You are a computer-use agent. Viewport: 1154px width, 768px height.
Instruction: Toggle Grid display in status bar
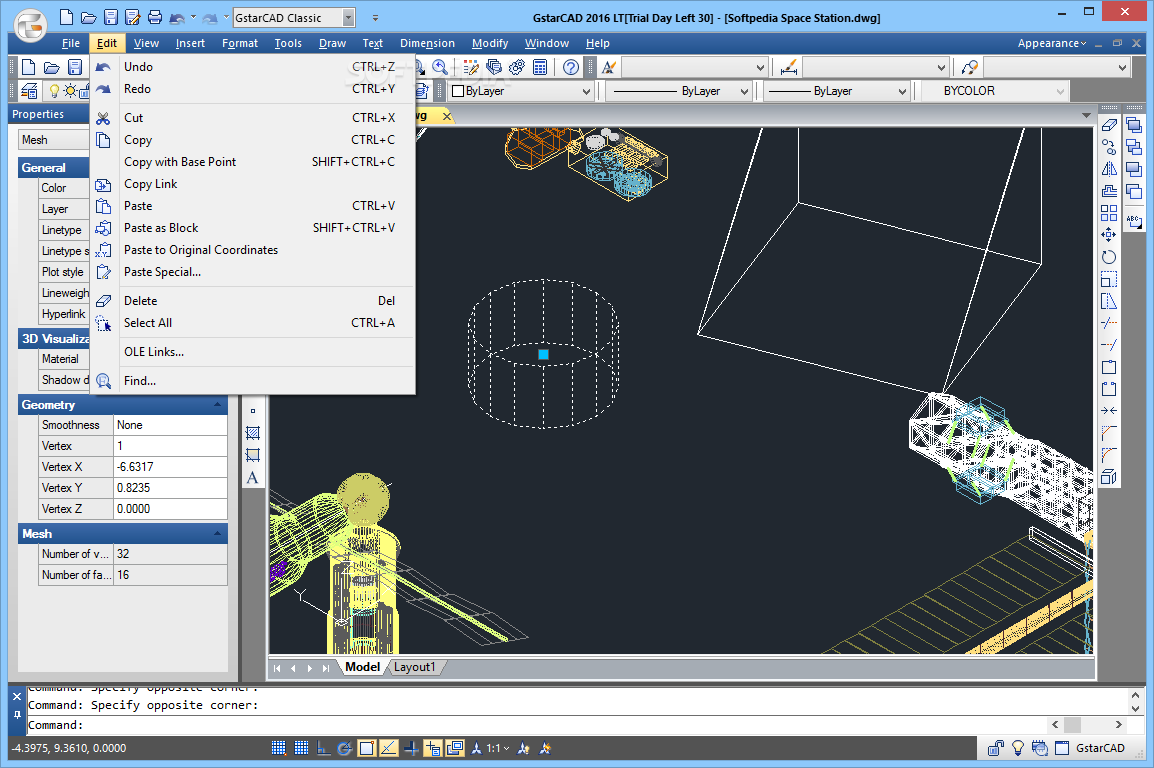[x=301, y=748]
